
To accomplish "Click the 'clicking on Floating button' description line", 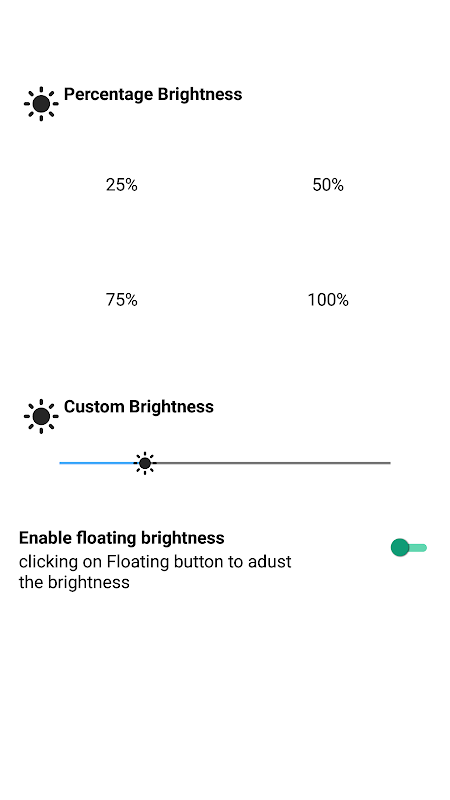I will pyautogui.click(x=155, y=562).
